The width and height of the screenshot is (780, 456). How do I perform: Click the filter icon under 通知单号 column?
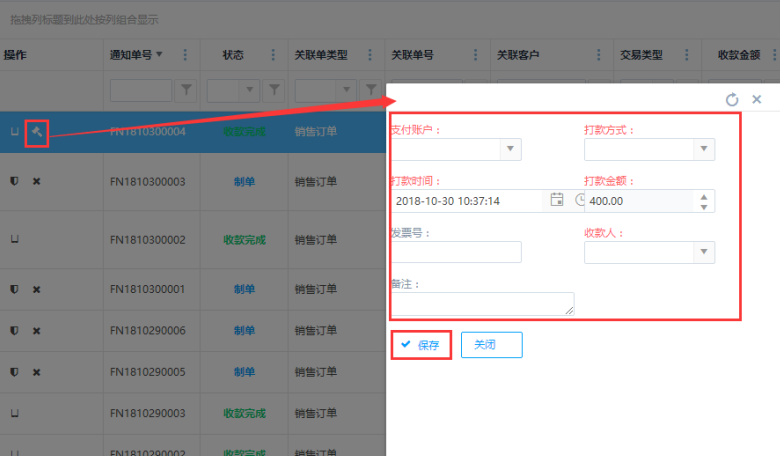click(186, 90)
